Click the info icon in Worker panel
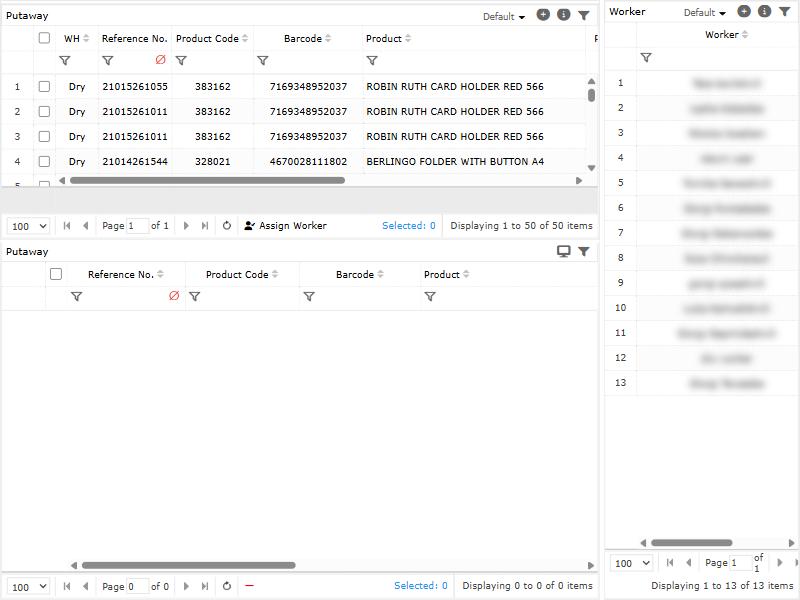This screenshot has width=800, height=600. (x=764, y=11)
